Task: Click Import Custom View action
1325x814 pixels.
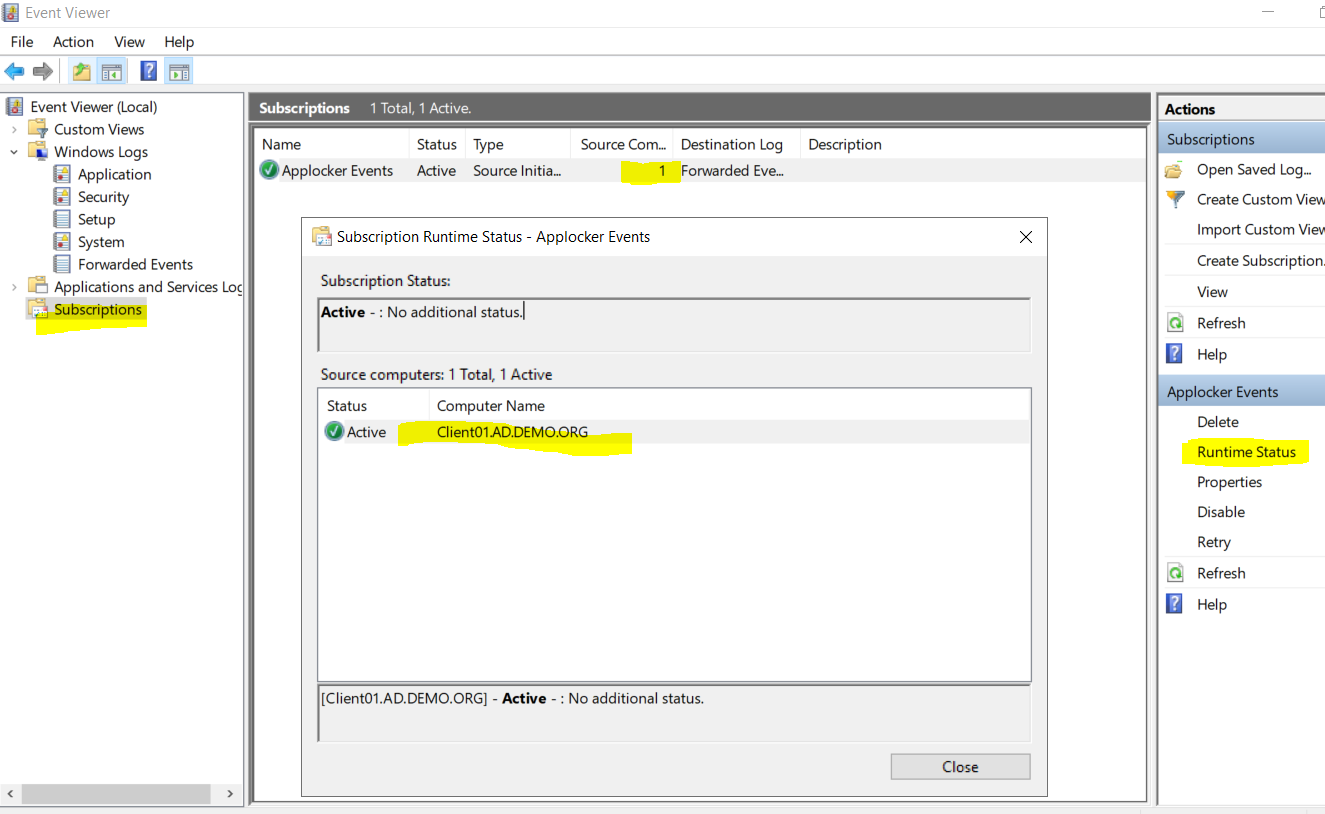Action: [1260, 229]
